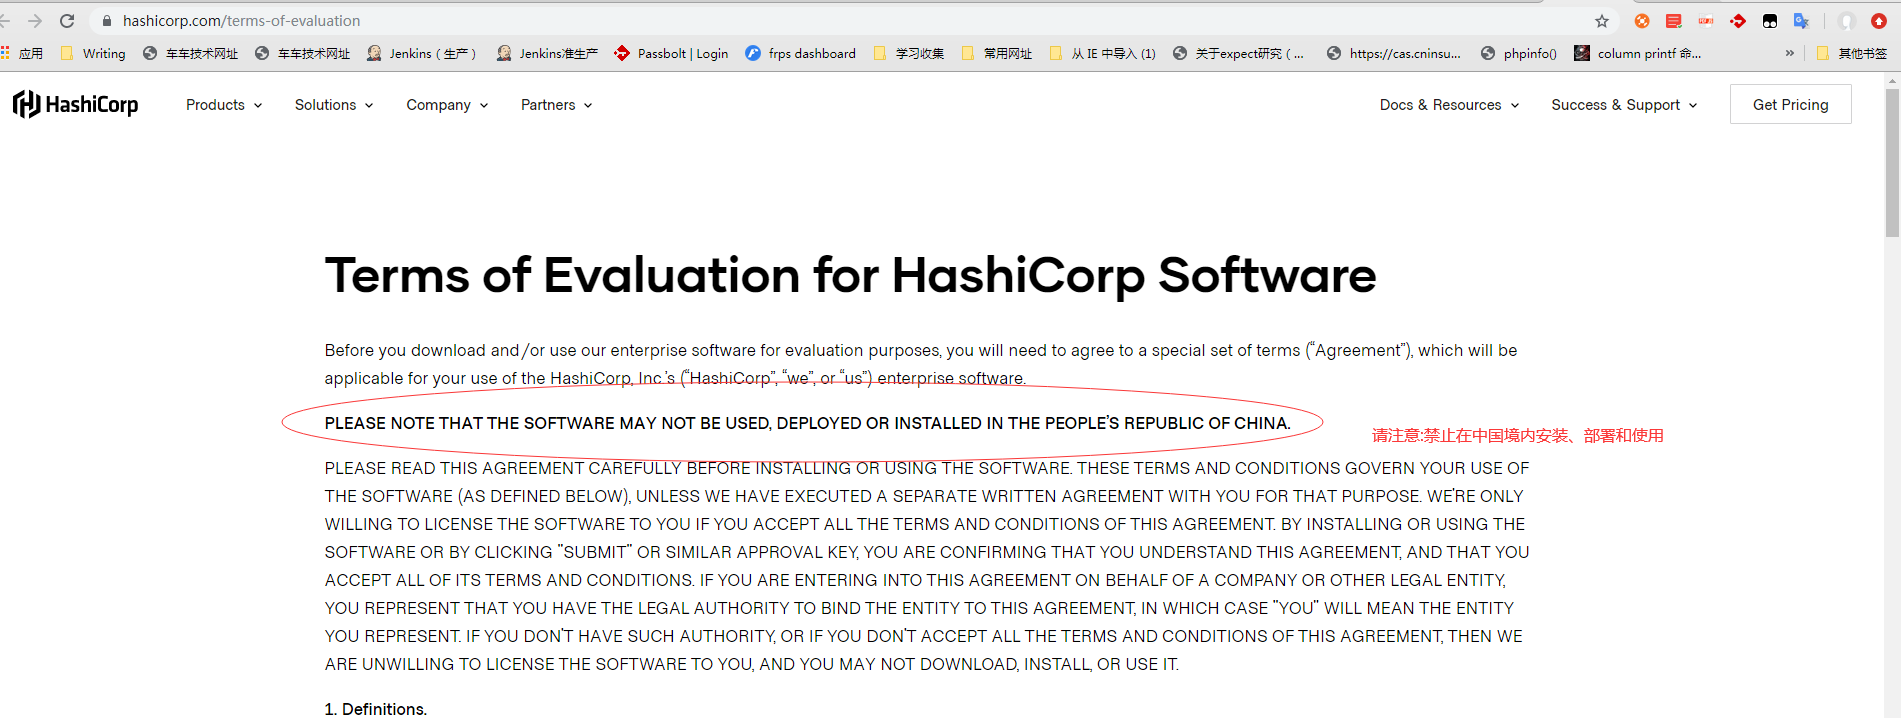This screenshot has width=1901, height=718.
Task: Click the Terms of Evaluation page heading
Action: click(850, 275)
